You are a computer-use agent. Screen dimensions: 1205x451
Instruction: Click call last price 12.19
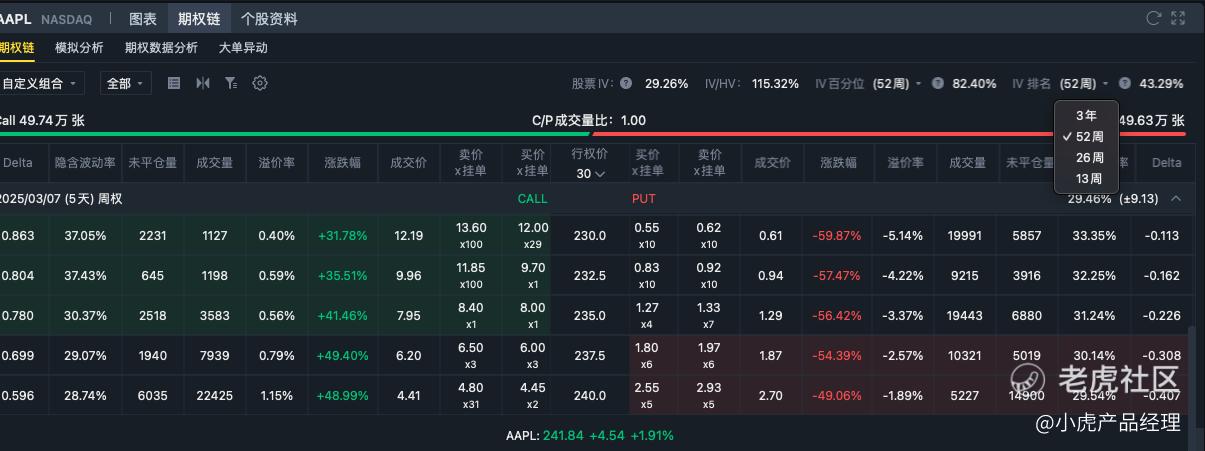[409, 236]
